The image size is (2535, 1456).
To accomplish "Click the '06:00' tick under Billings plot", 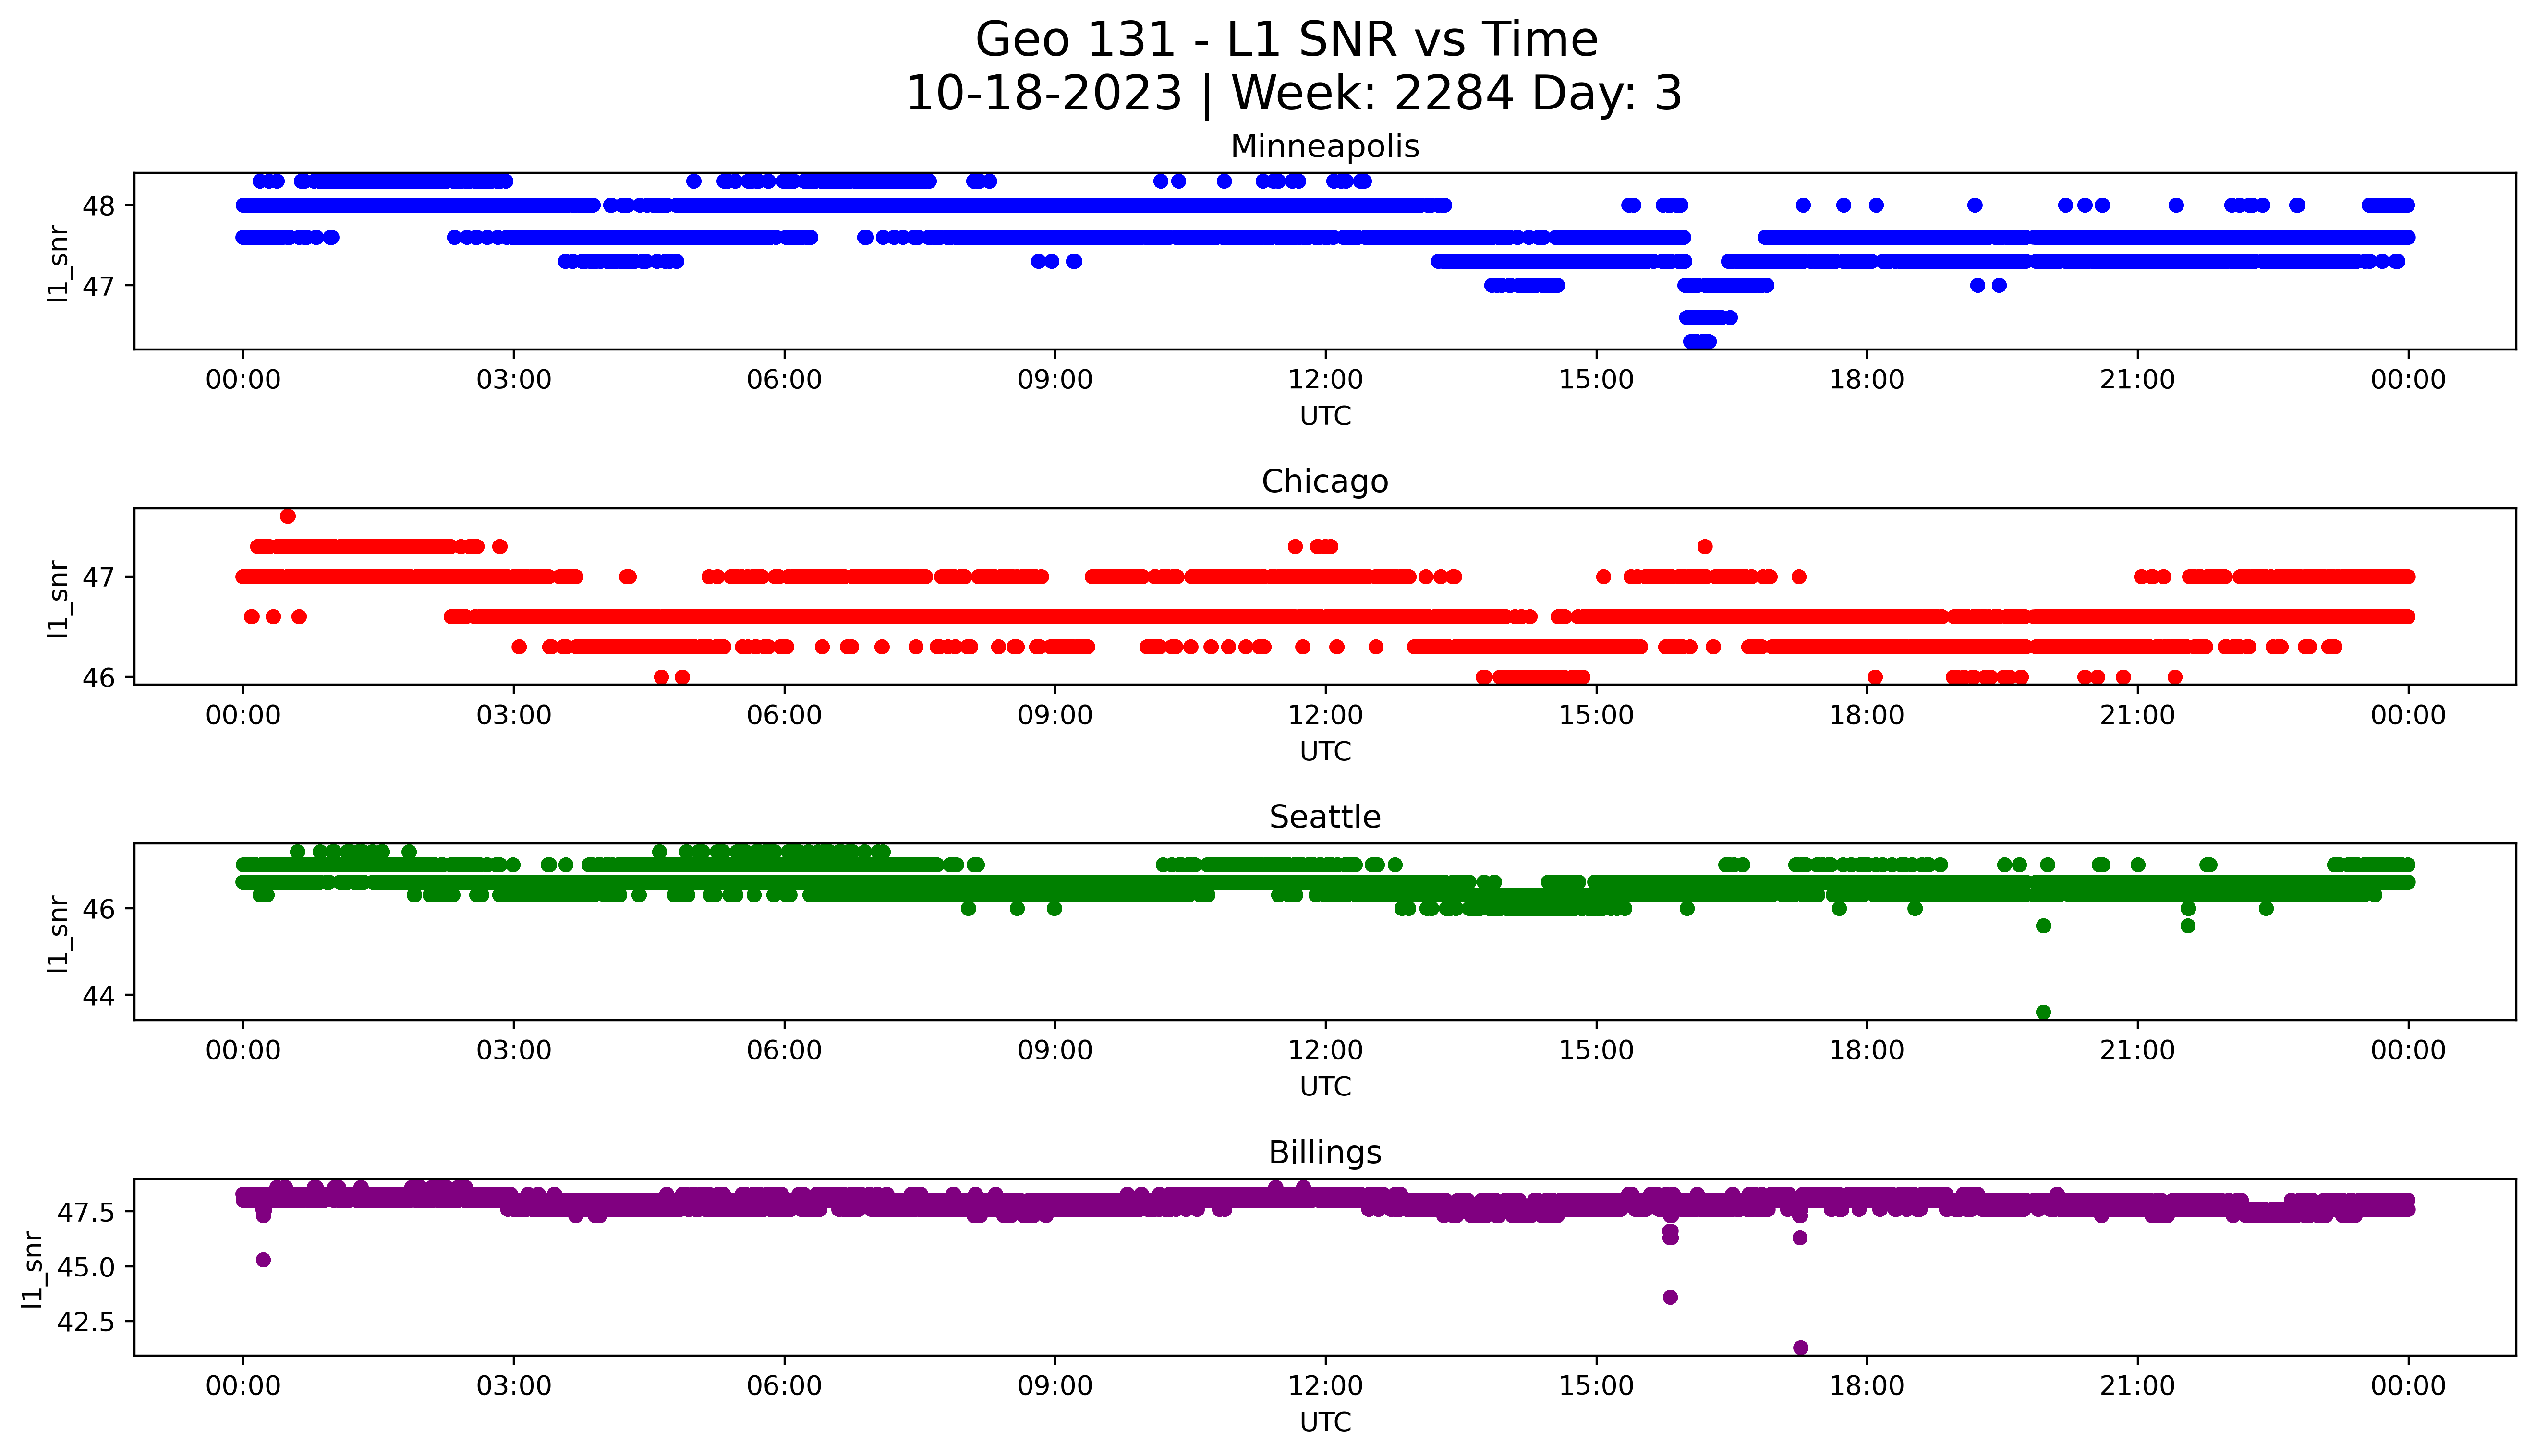I will tap(785, 1386).
